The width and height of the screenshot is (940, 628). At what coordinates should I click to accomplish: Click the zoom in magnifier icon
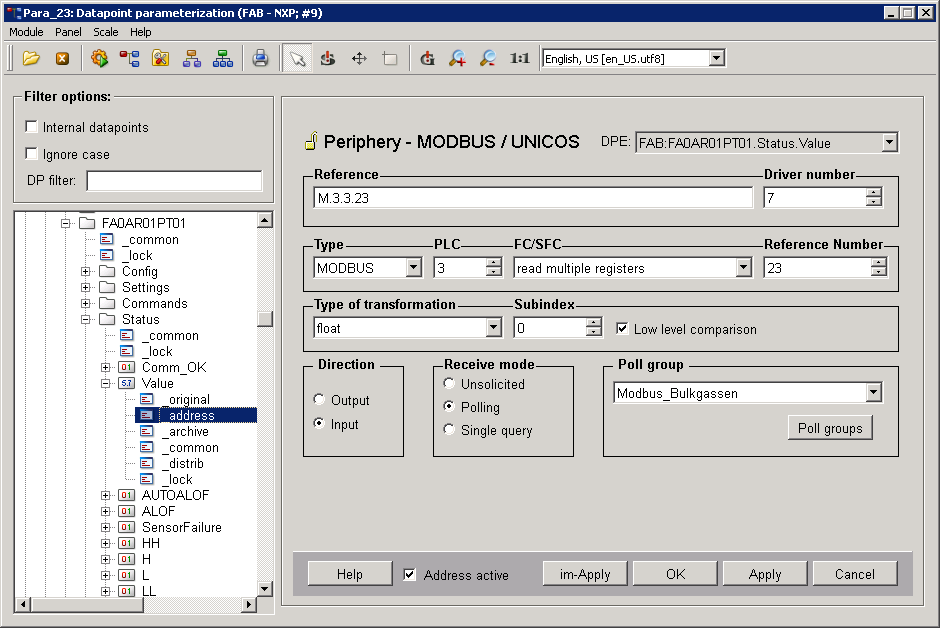(457, 58)
